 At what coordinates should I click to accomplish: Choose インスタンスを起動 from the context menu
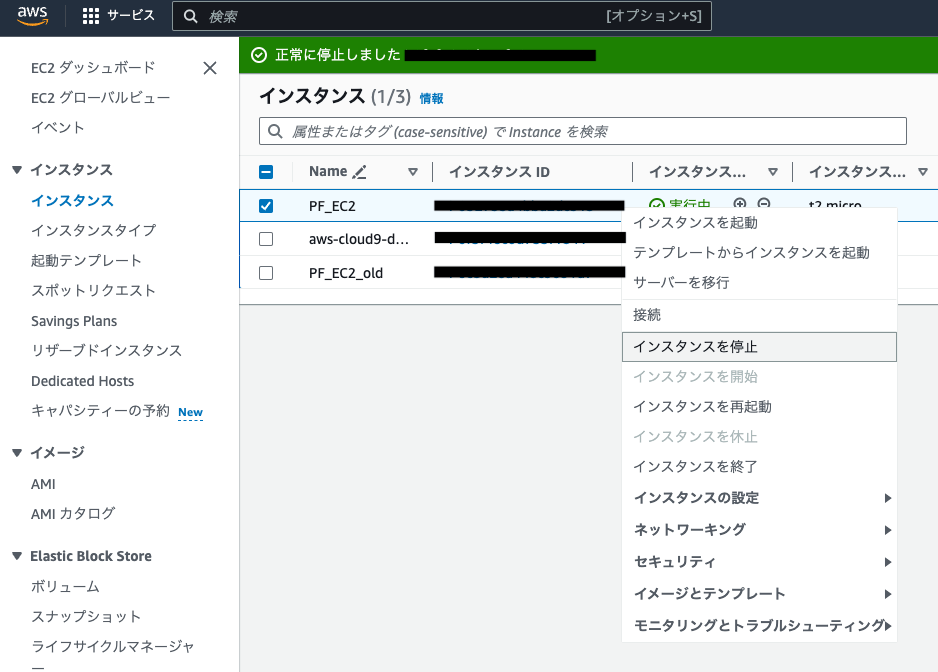759,223
